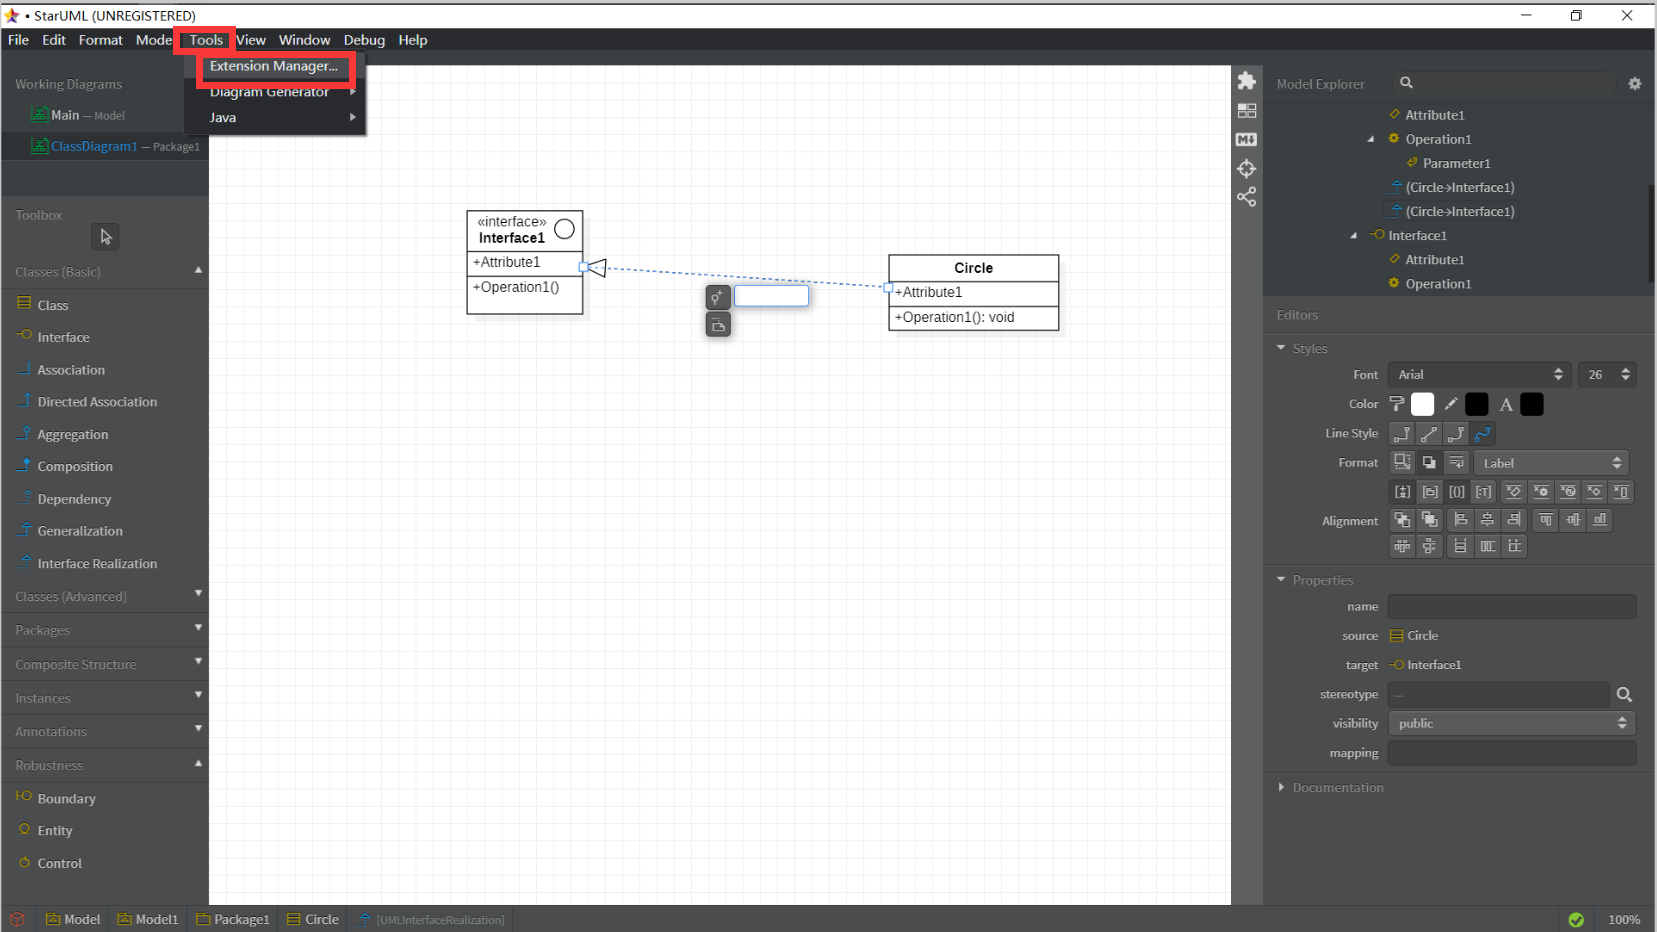Align selected elements horizontal center
Viewport: 1657px width, 932px height.
[x=1488, y=520]
